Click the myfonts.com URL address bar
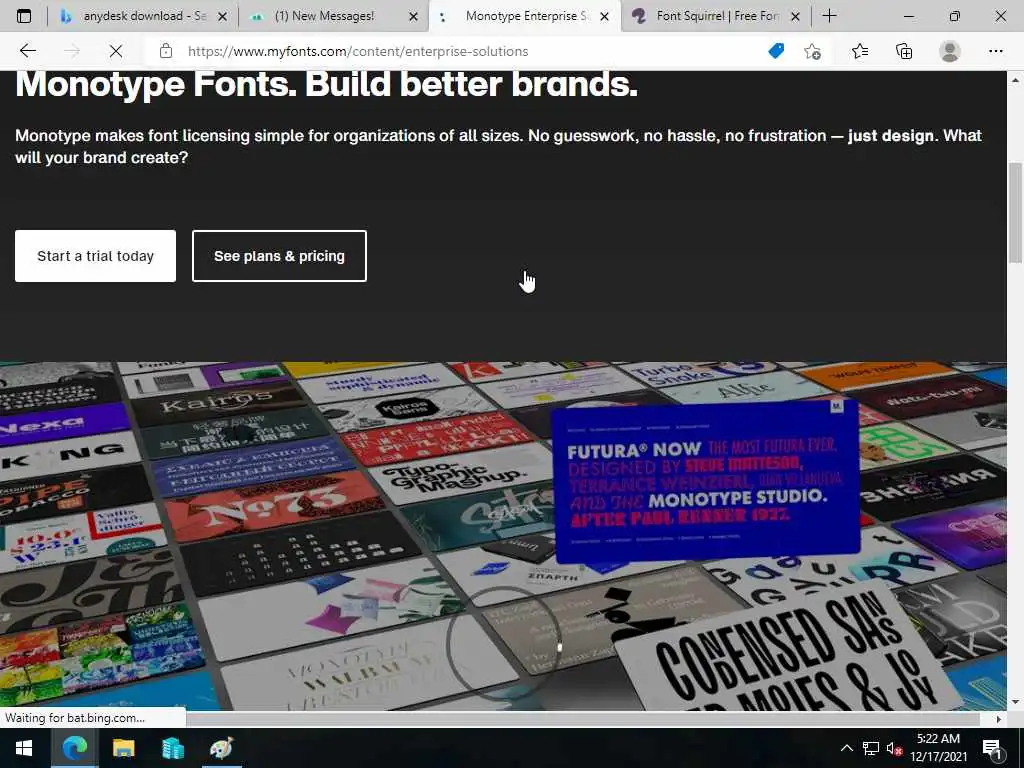This screenshot has height=768, width=1024. (x=358, y=51)
